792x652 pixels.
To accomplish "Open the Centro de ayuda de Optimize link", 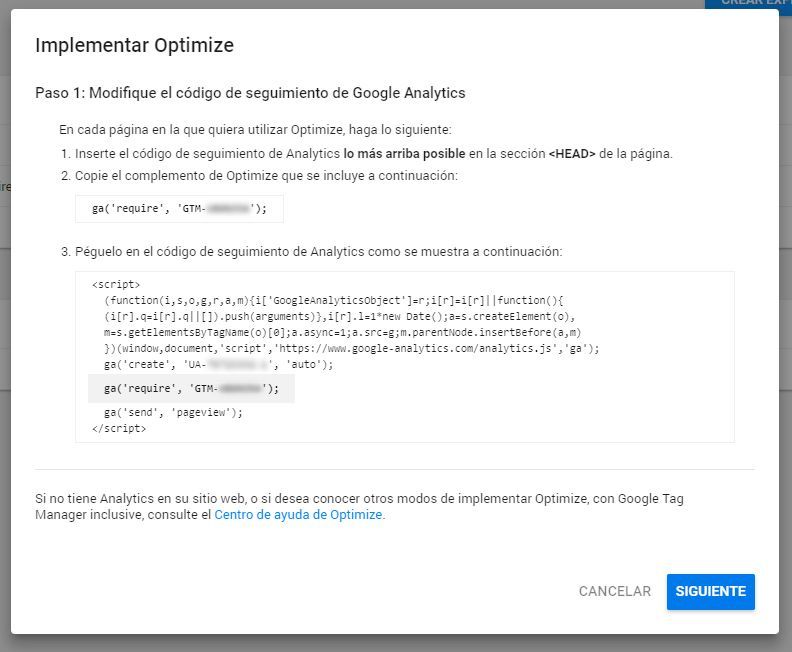I will 298,515.
